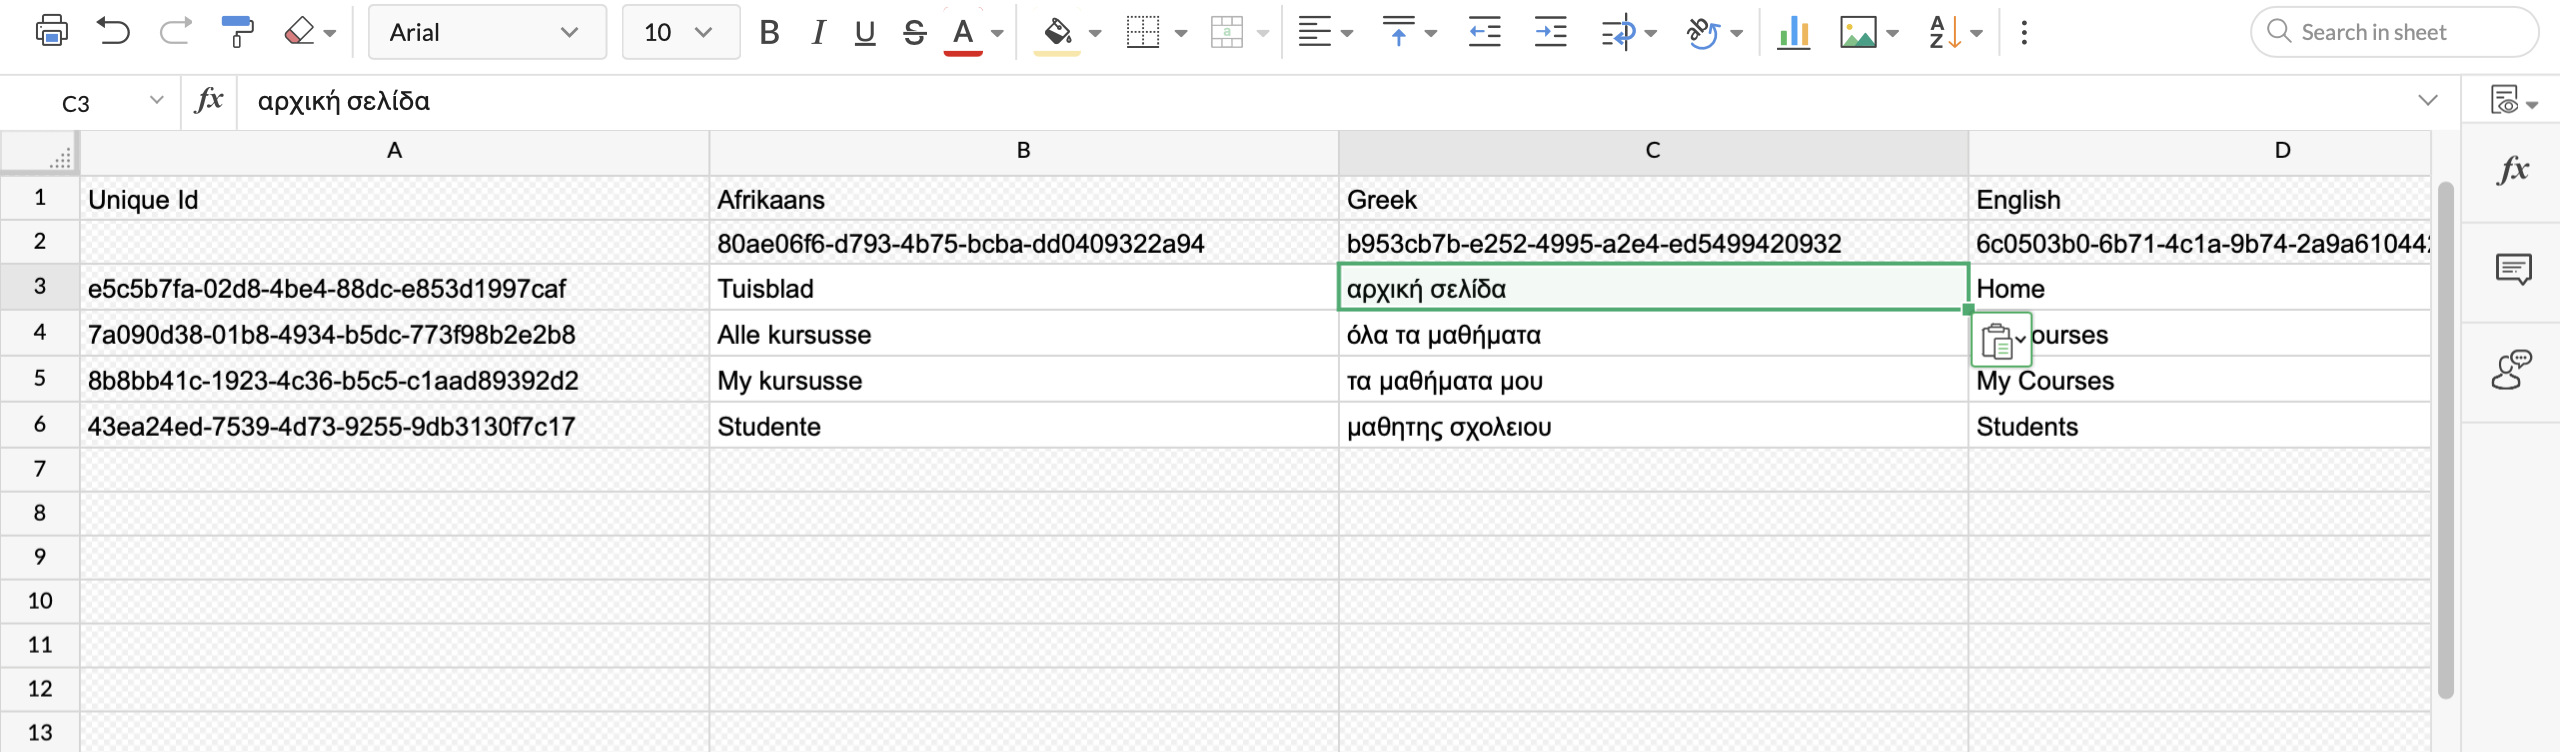This screenshot has height=752, width=2560.
Task: Toggle strikethrough formatting
Action: [914, 32]
